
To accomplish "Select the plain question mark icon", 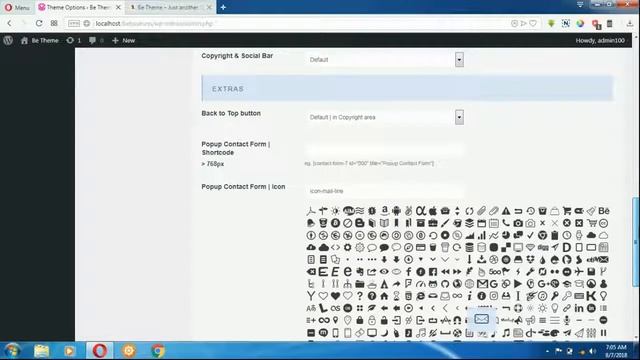I will (x=360, y=296).
